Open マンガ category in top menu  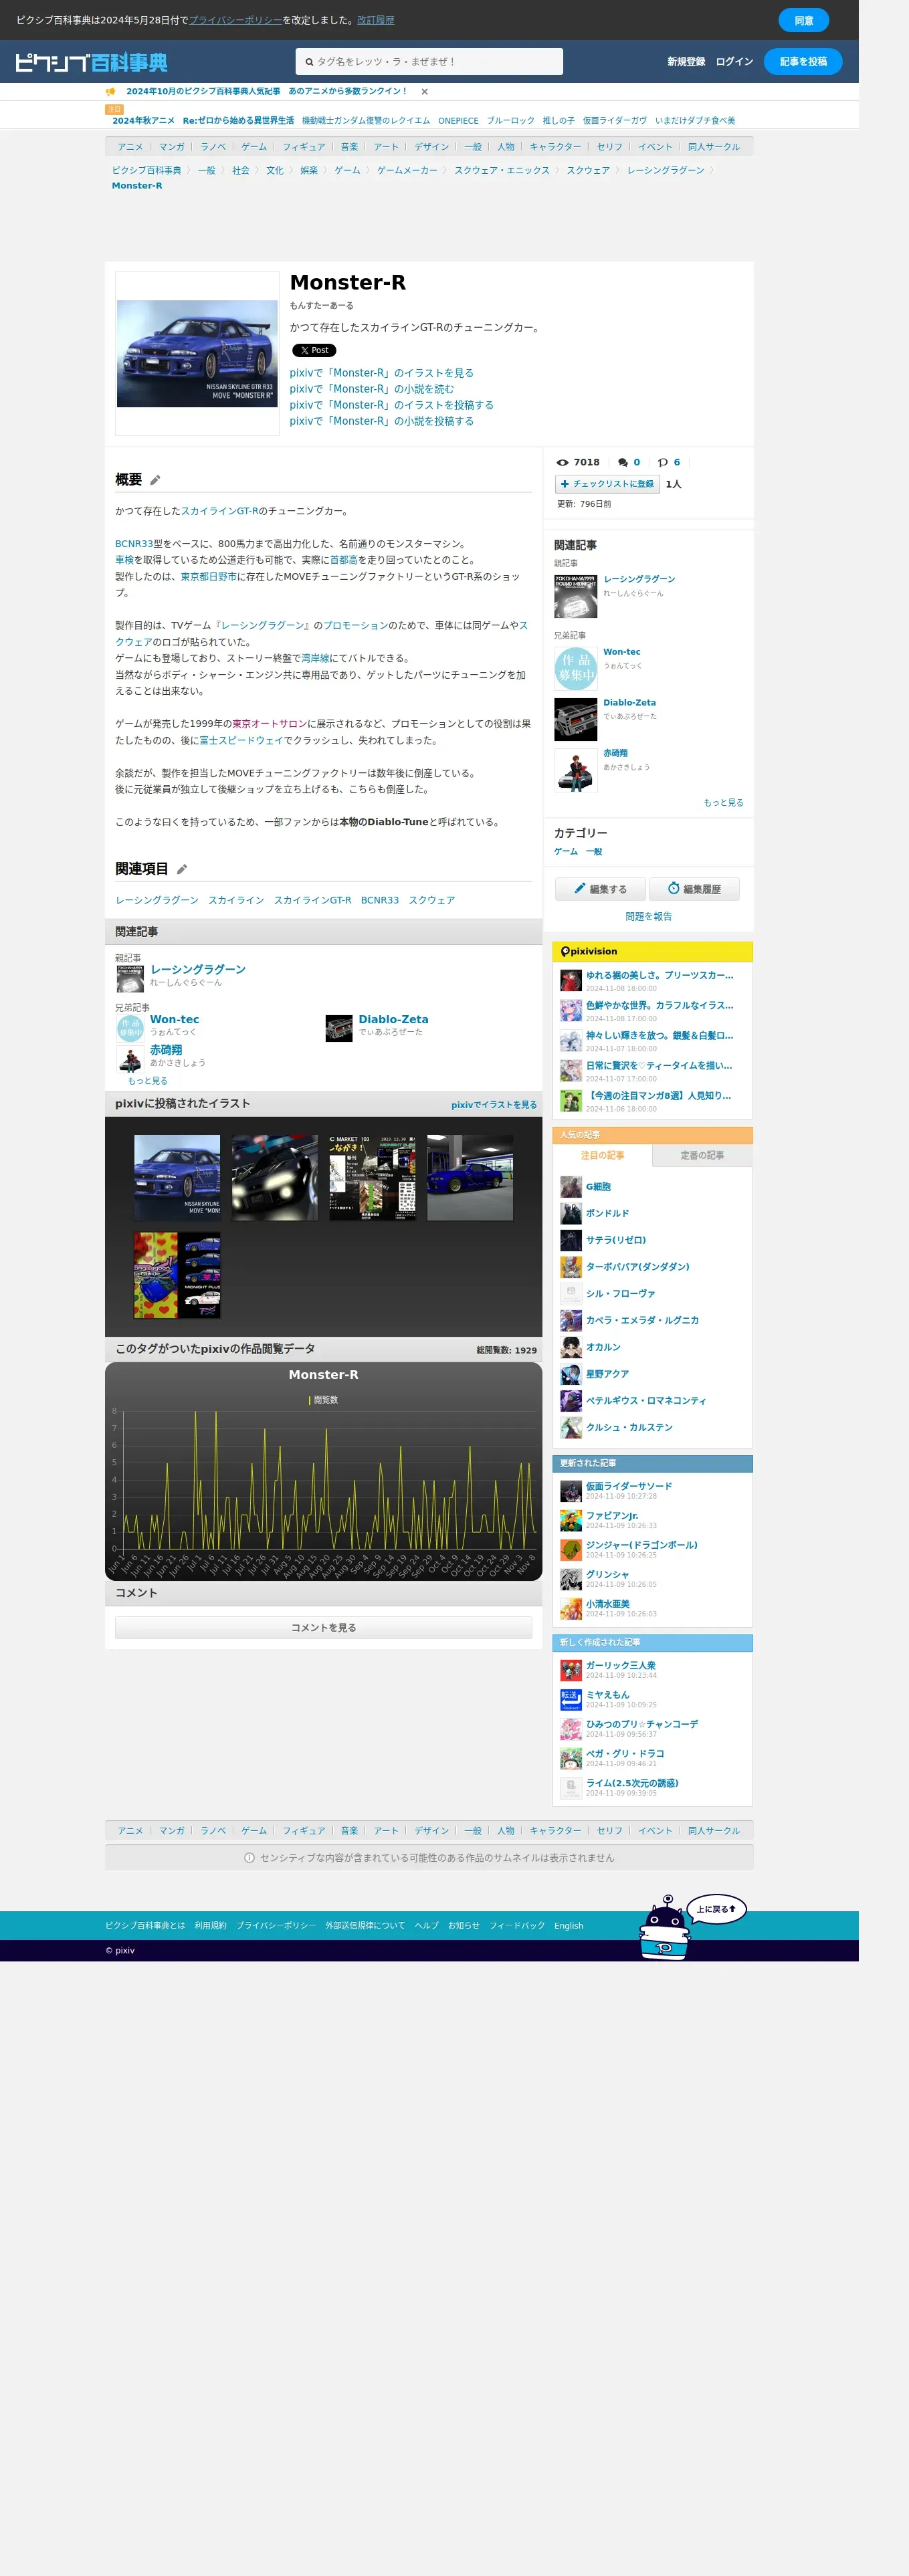[172, 147]
